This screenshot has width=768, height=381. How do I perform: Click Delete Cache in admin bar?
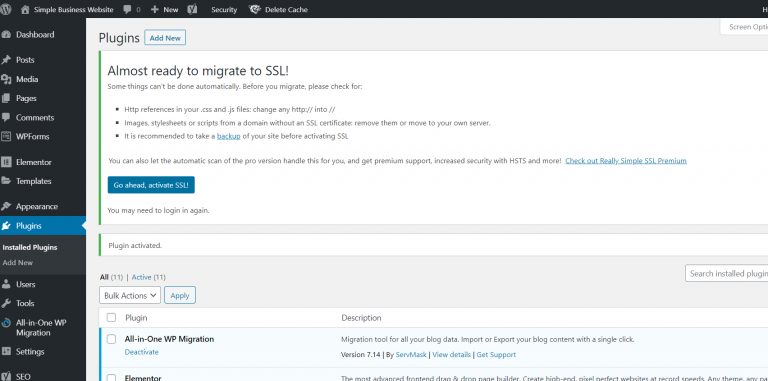287,9
